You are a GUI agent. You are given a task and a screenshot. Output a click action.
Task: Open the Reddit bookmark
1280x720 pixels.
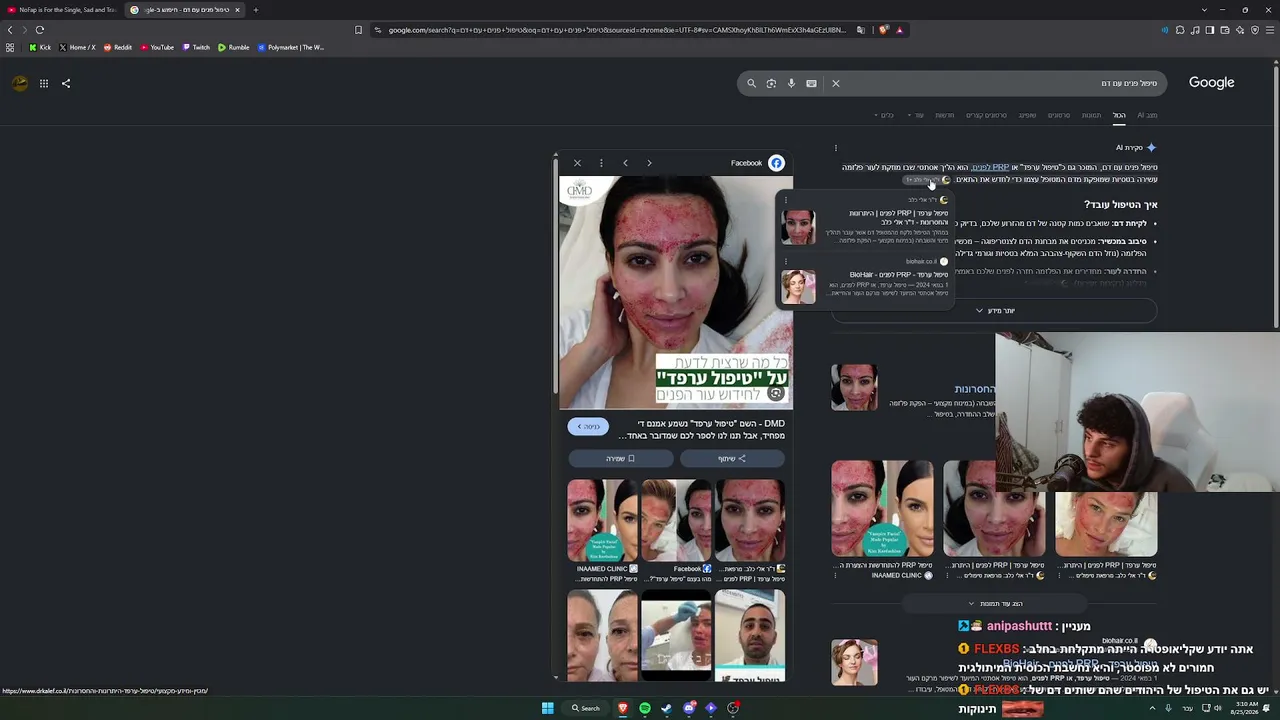(x=118, y=47)
